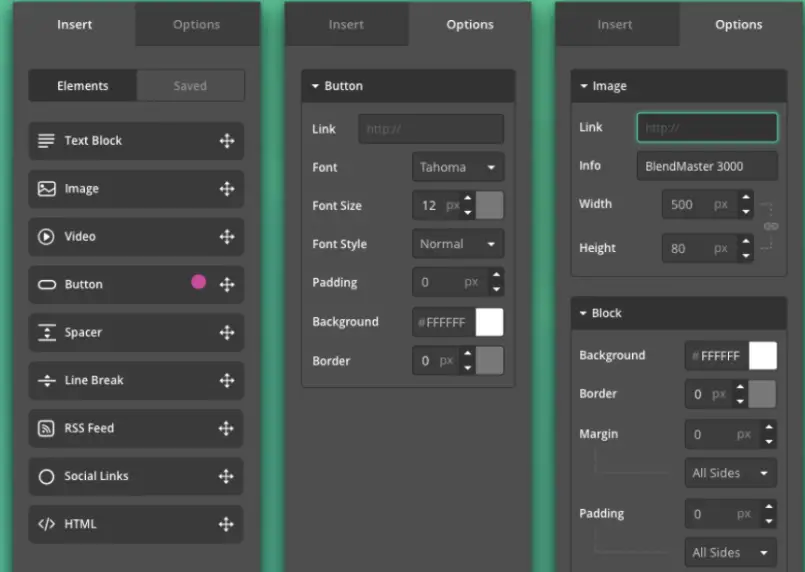The width and height of the screenshot is (805, 572).
Task: Select the Elements sub-tab
Action: (x=83, y=86)
